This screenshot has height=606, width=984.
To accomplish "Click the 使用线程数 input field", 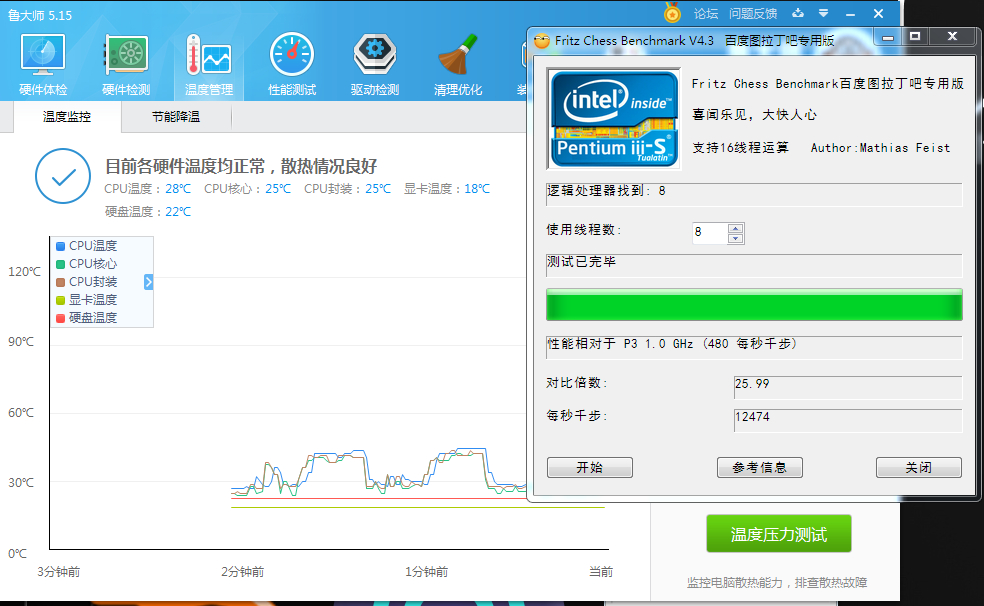I will click(x=710, y=233).
